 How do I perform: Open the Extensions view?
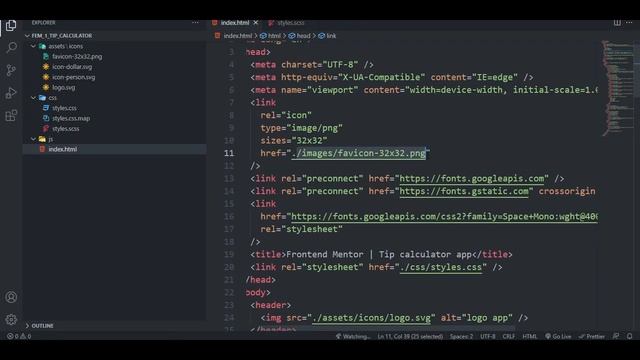pos(11,116)
